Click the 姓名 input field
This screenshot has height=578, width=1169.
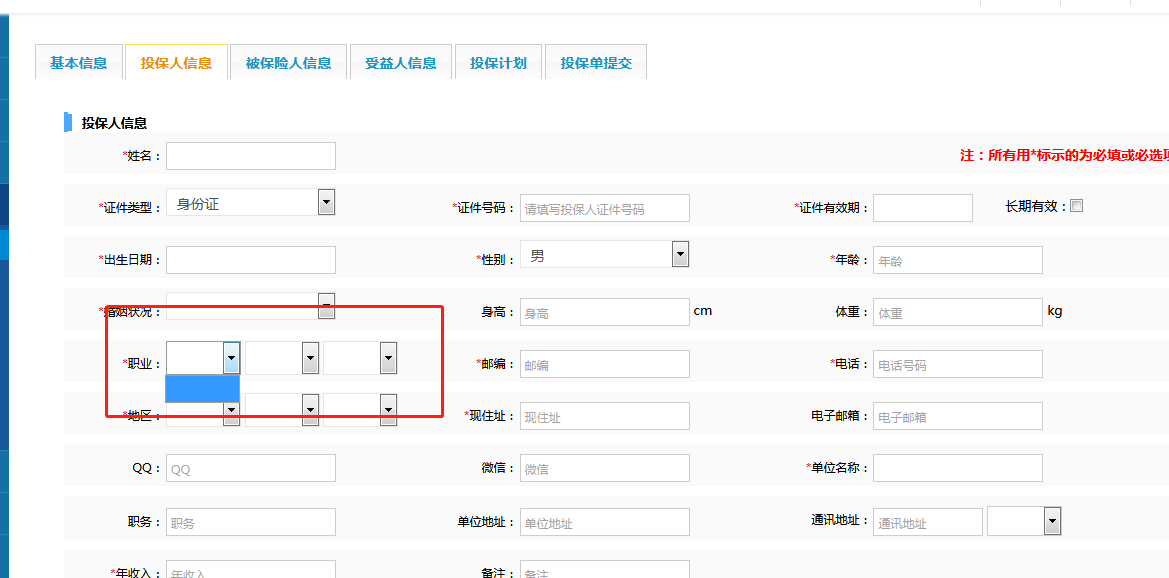(x=251, y=156)
